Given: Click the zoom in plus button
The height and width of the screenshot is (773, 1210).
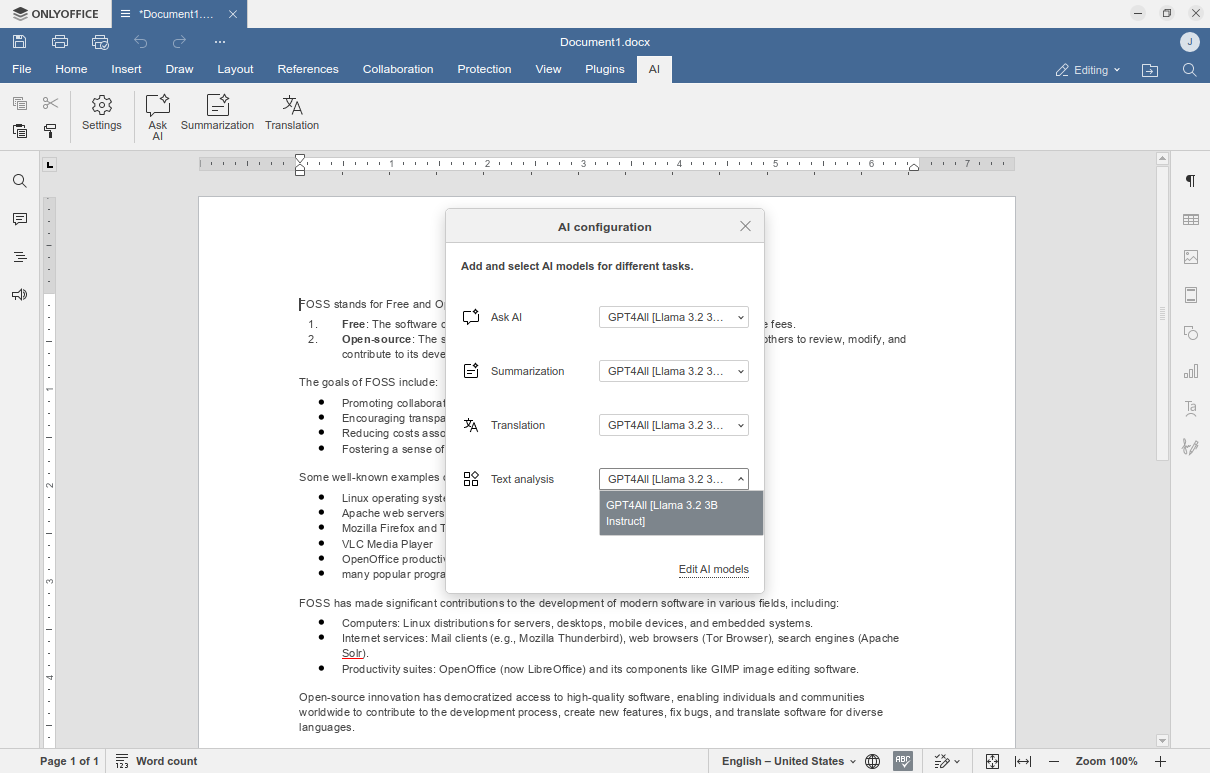Looking at the screenshot, I should coord(1160,761).
